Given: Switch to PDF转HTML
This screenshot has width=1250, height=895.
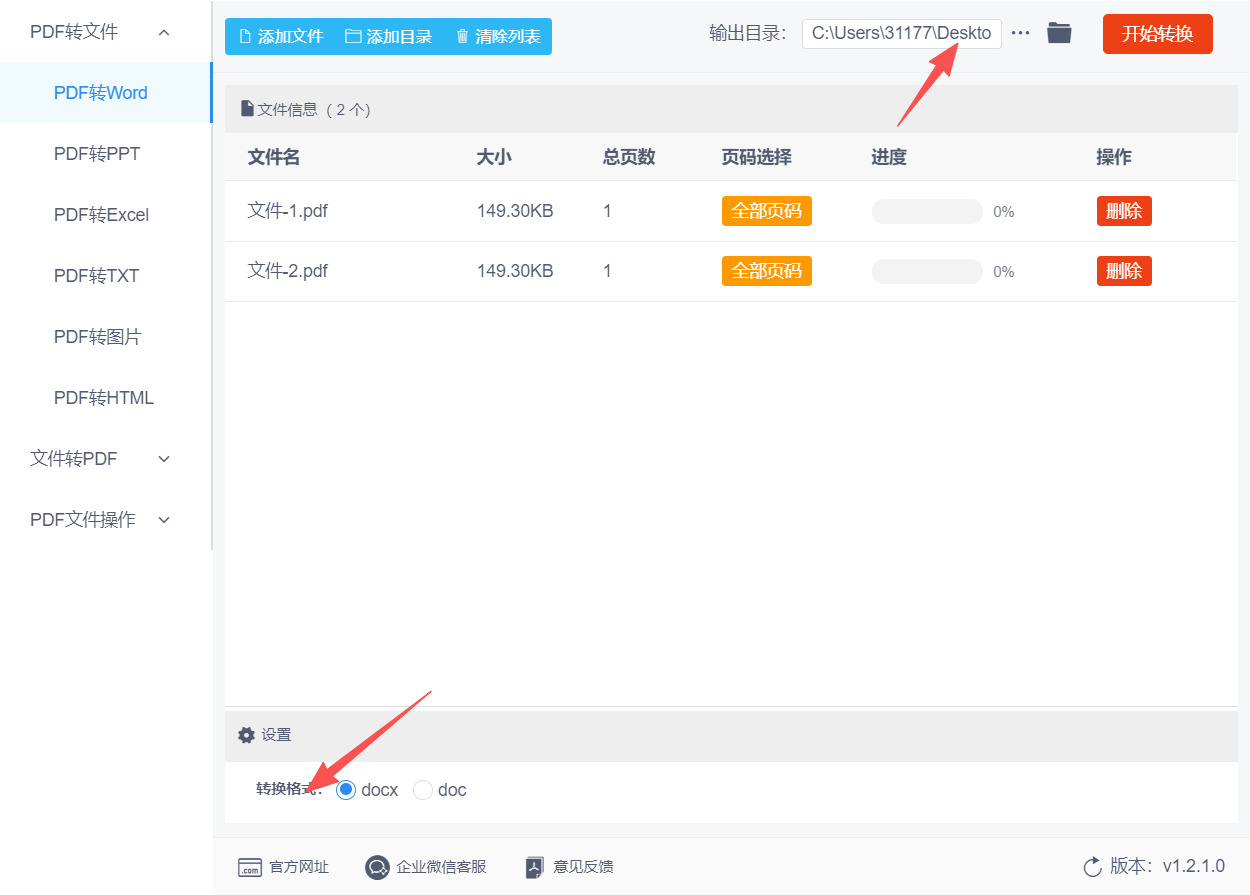Looking at the screenshot, I should click(105, 398).
